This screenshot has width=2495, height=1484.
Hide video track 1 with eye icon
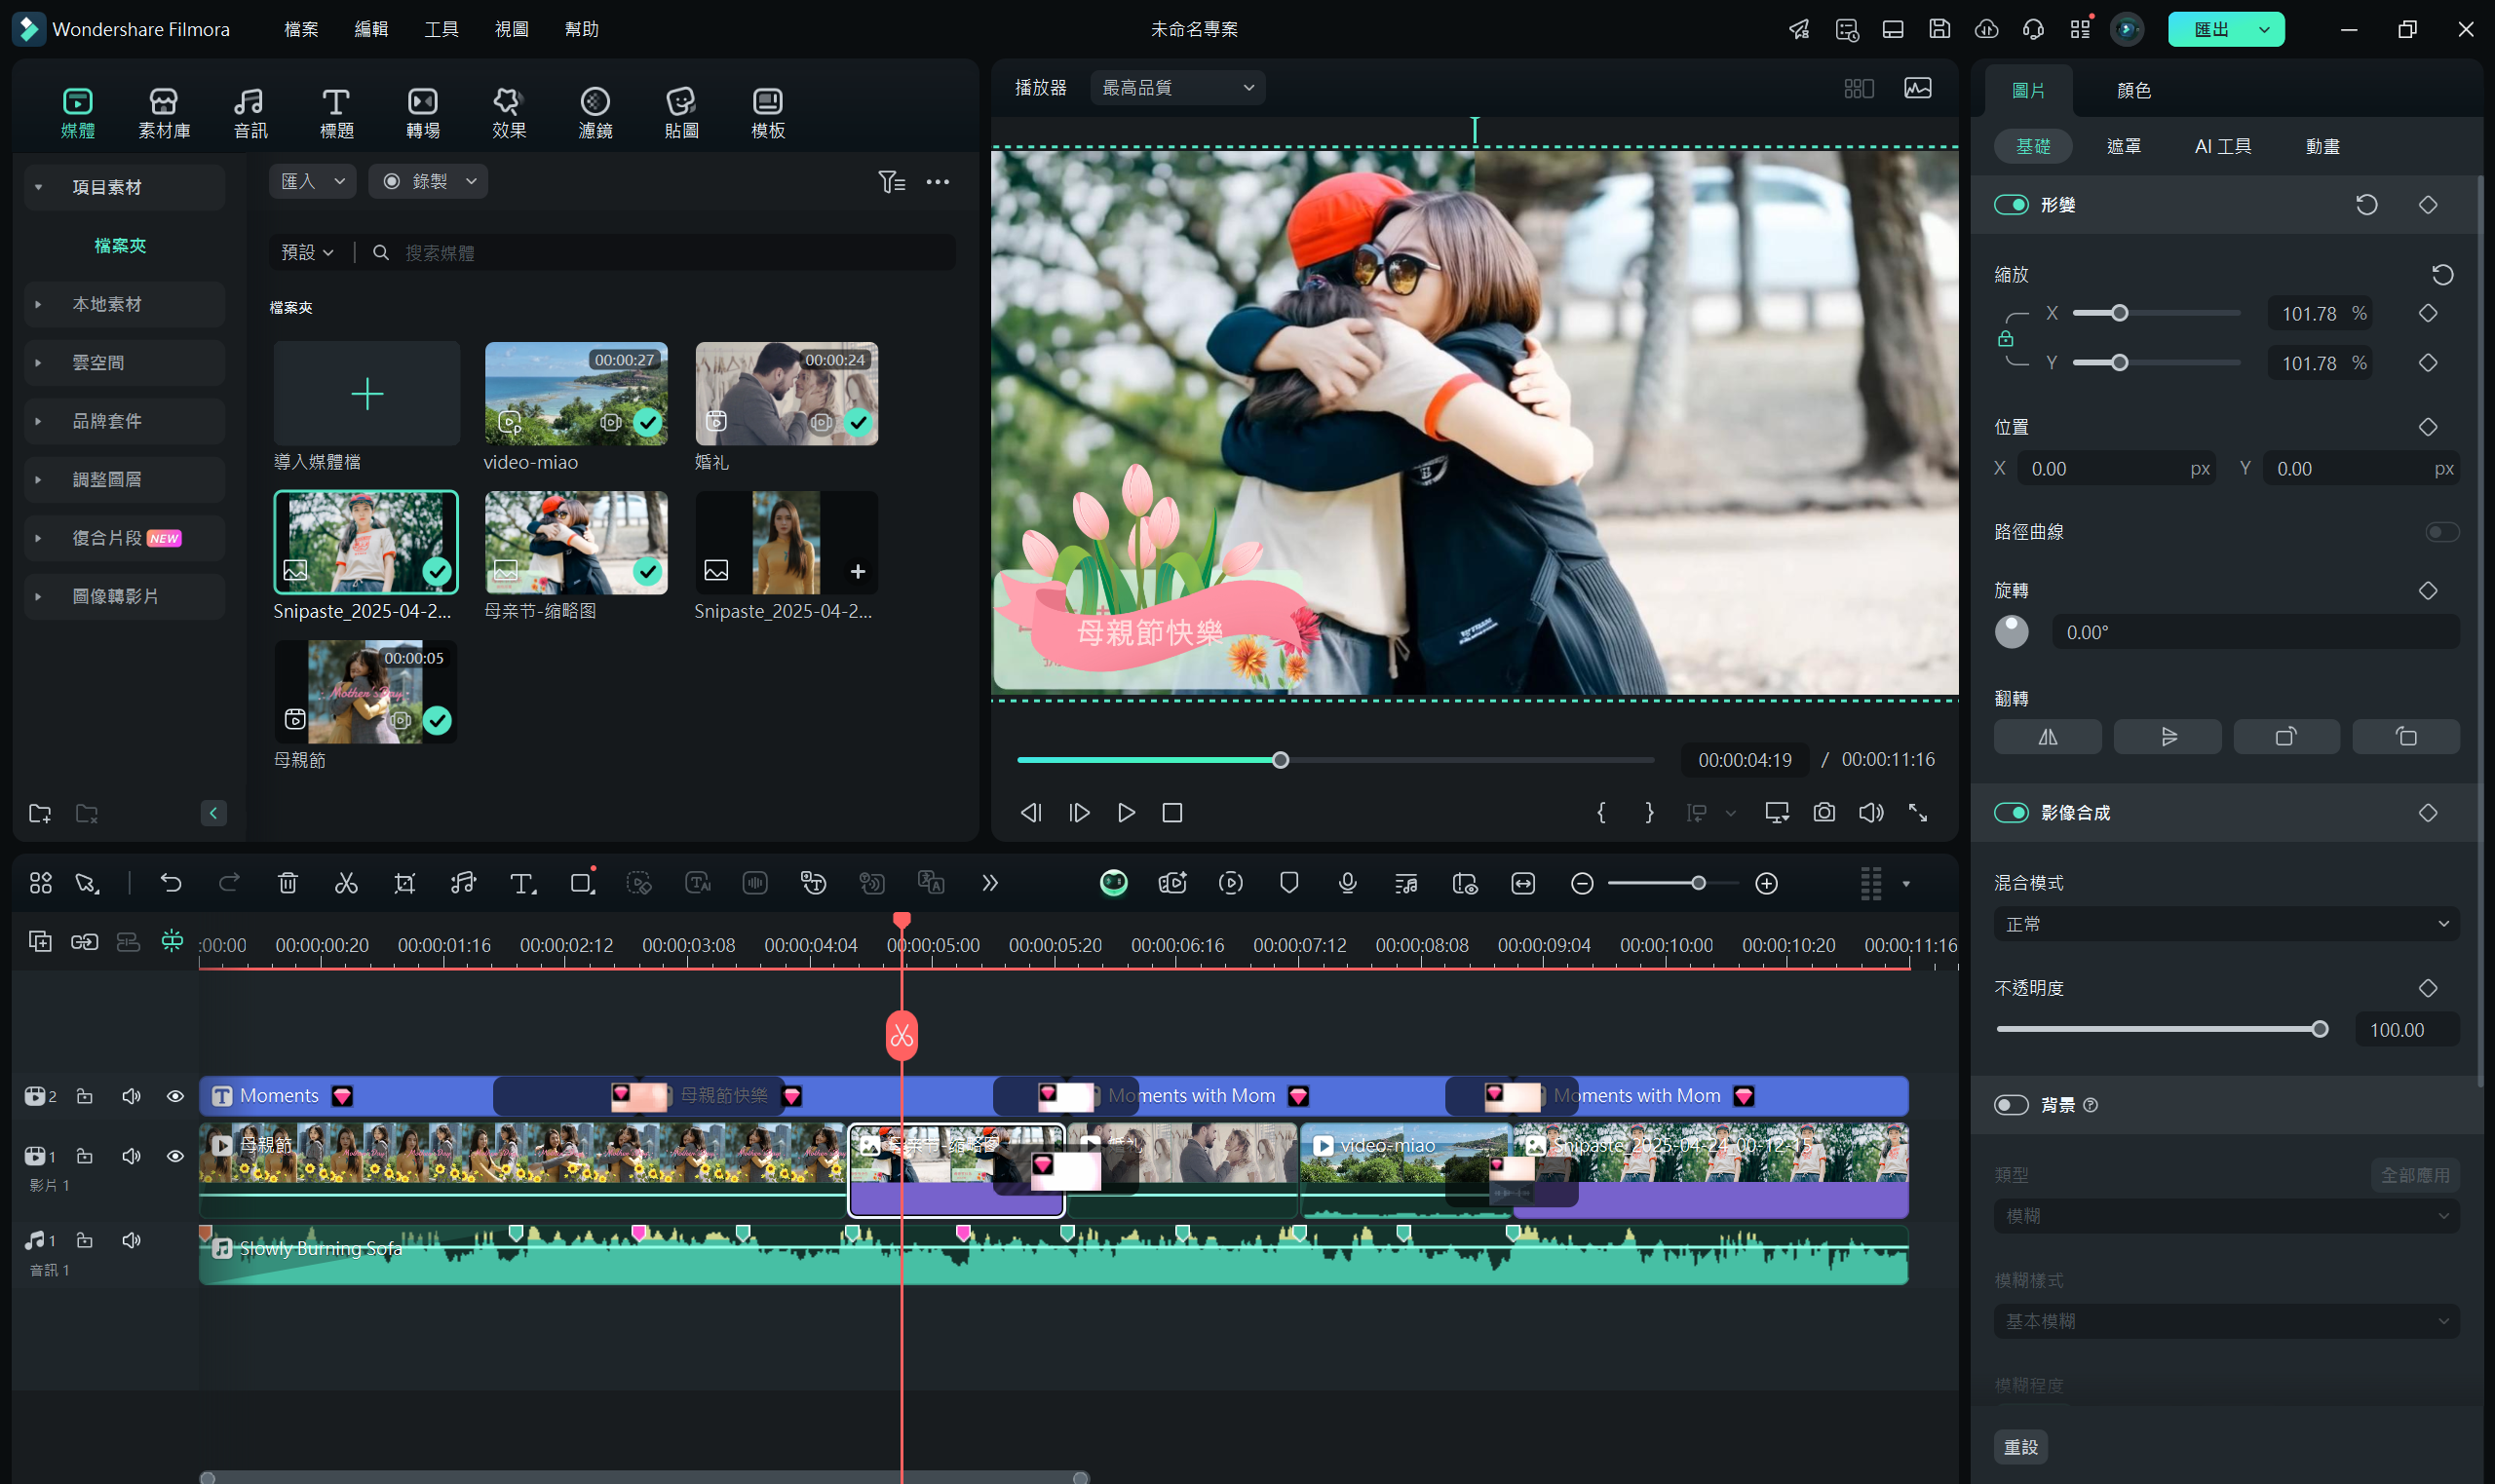(x=175, y=1156)
